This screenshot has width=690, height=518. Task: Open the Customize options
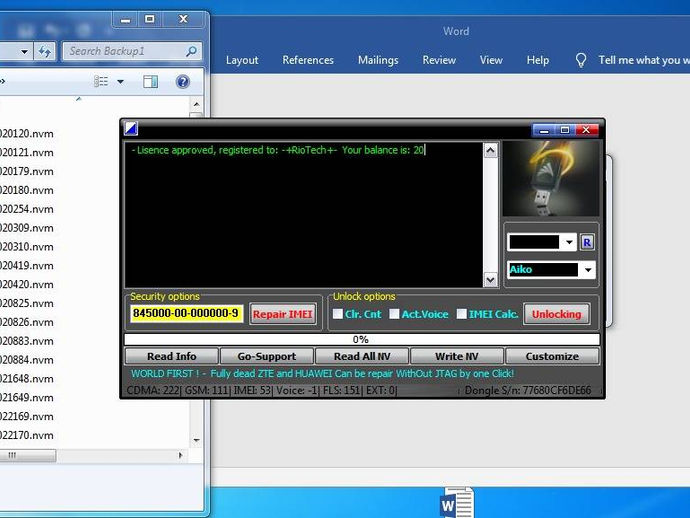(x=552, y=356)
